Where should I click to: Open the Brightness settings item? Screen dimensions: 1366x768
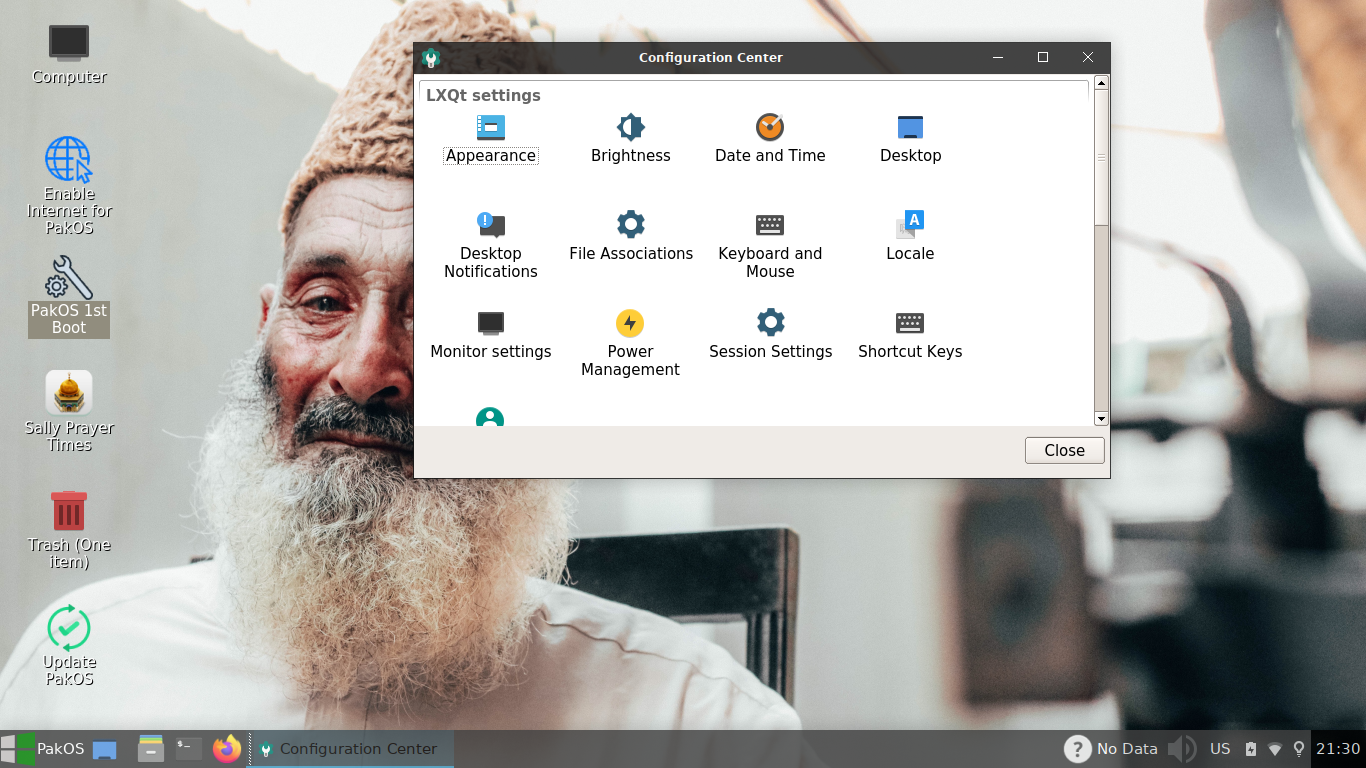[x=630, y=139]
